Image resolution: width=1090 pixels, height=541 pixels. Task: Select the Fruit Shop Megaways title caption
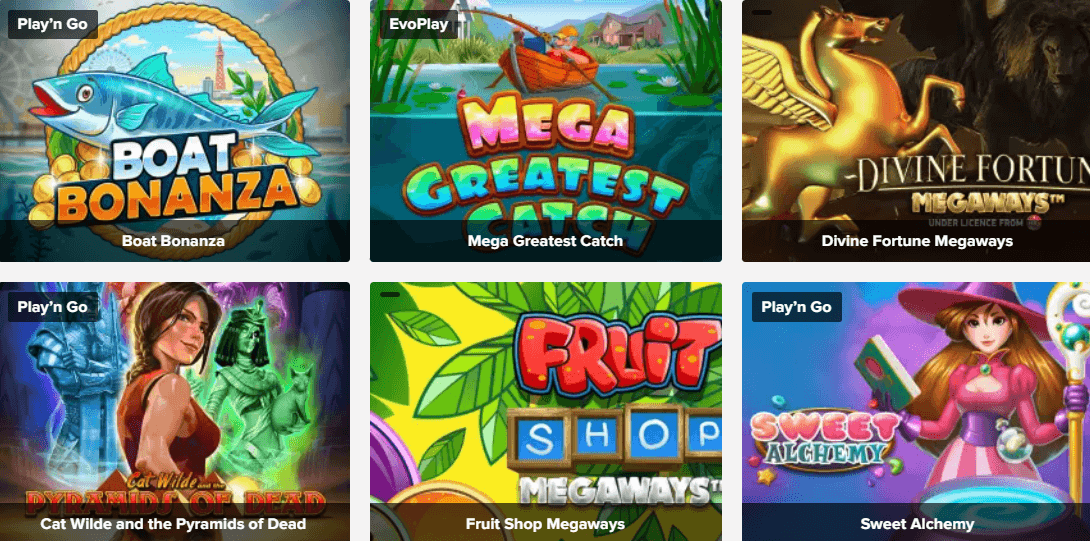545,524
